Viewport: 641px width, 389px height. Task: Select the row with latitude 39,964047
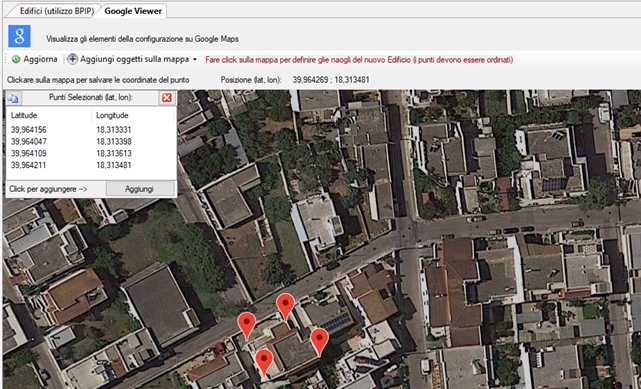pyautogui.click(x=91, y=142)
